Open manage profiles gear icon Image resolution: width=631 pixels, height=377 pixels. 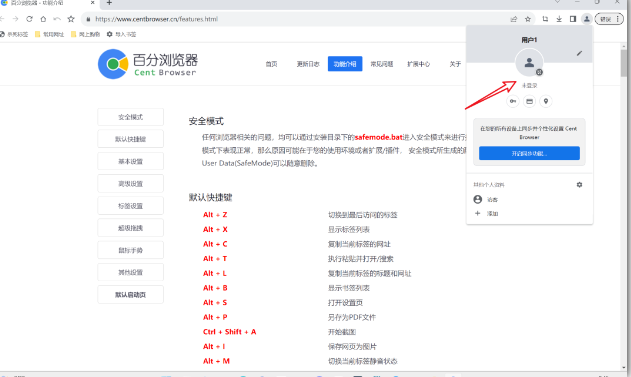[x=579, y=185]
